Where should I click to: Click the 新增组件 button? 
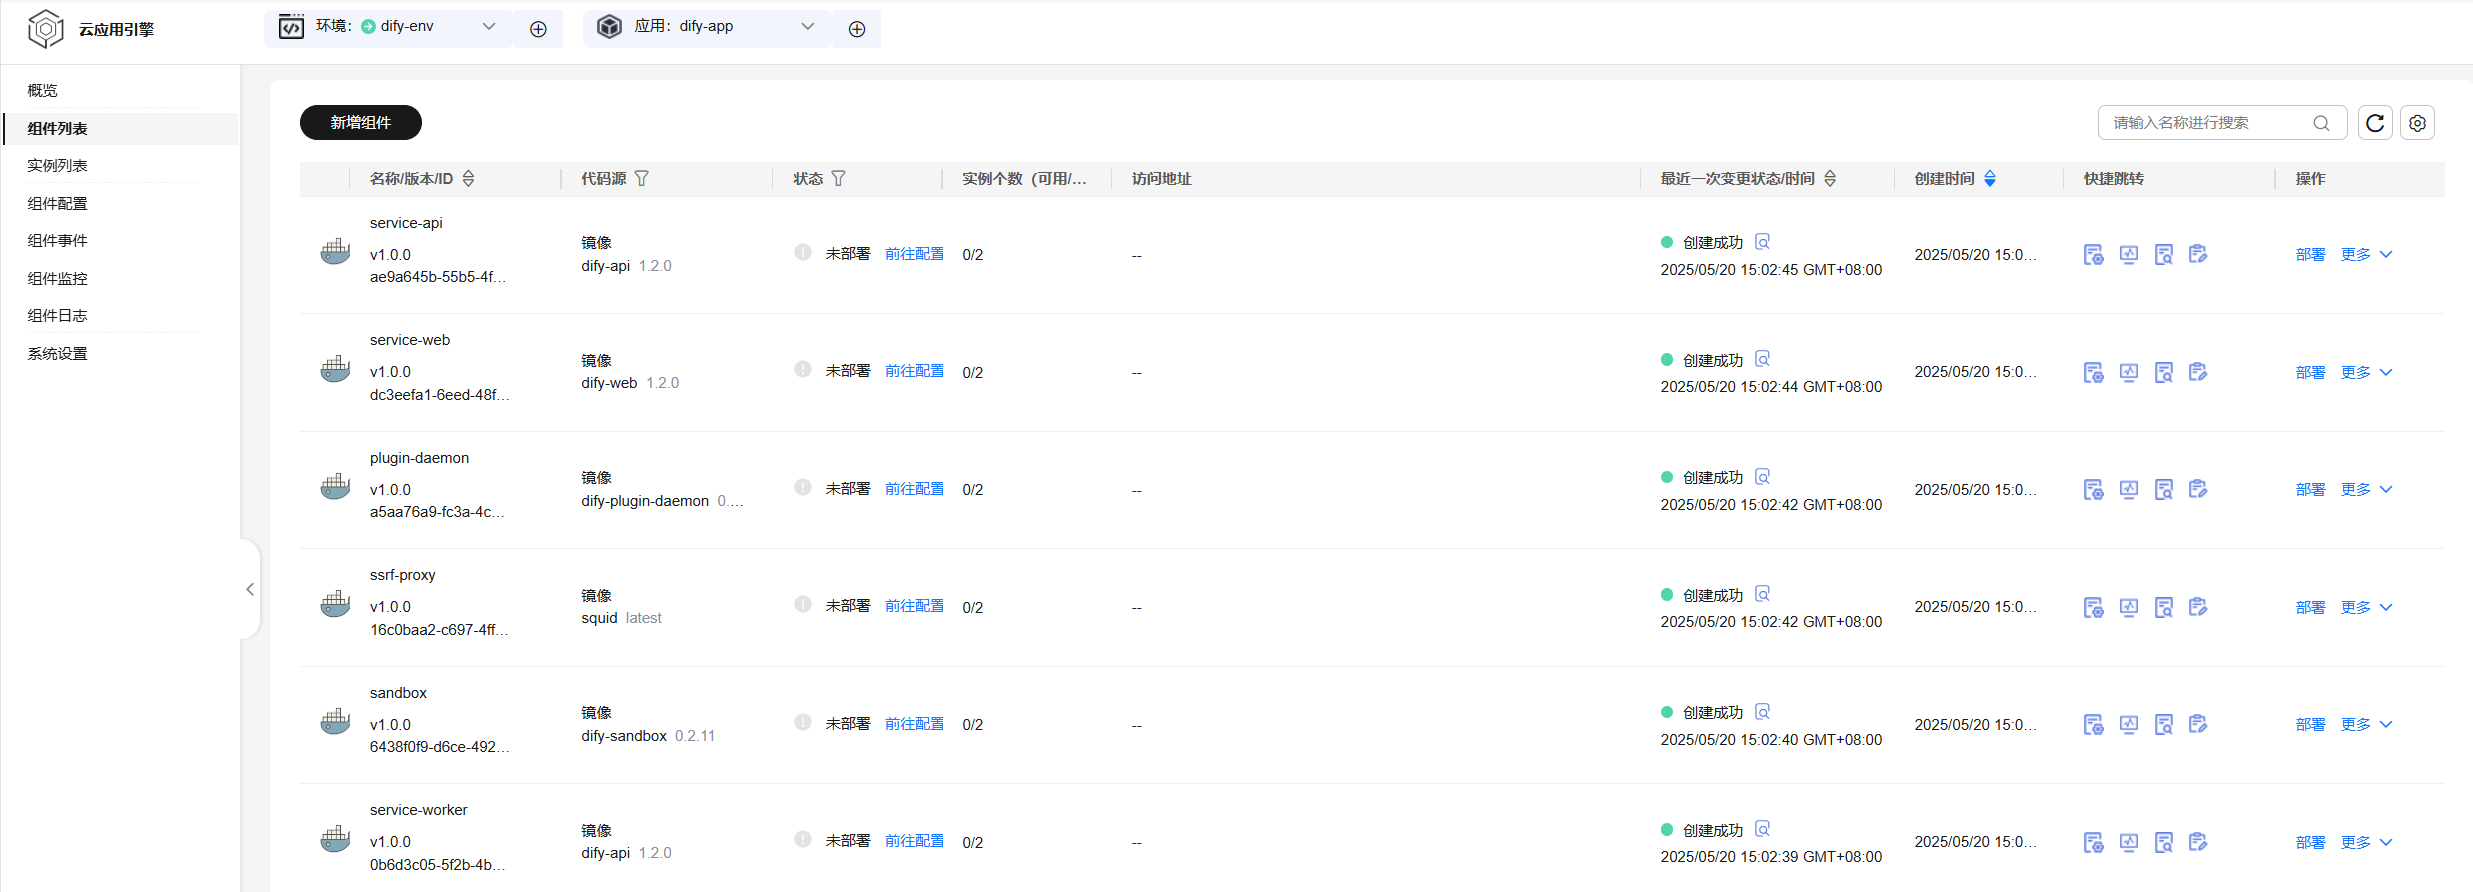pyautogui.click(x=361, y=123)
